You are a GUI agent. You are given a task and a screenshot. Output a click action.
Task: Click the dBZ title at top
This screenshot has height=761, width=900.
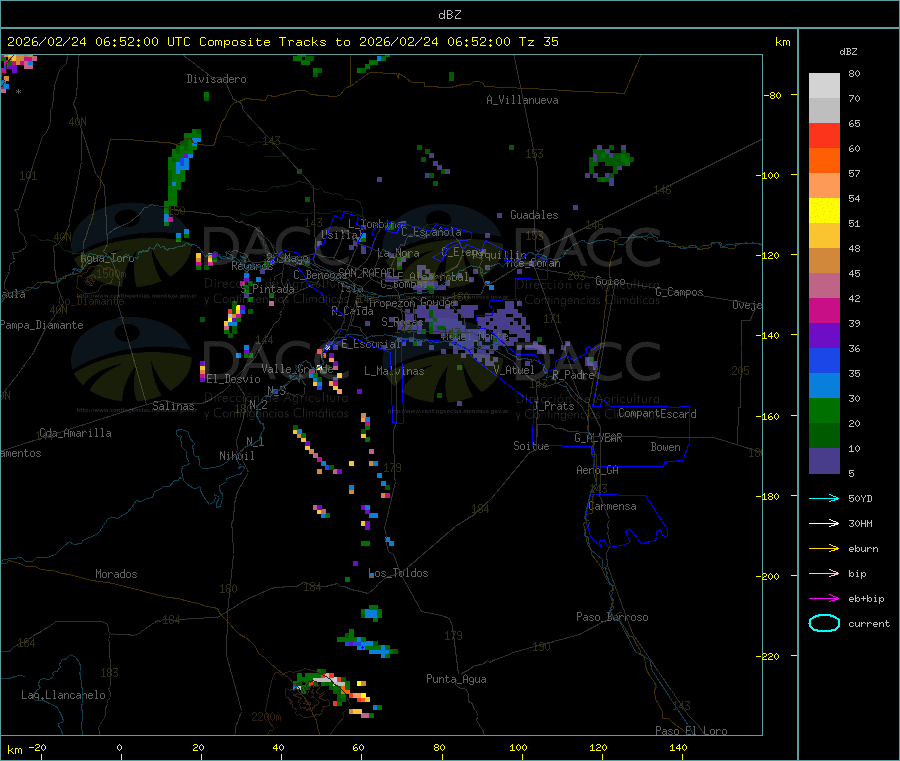449,15
